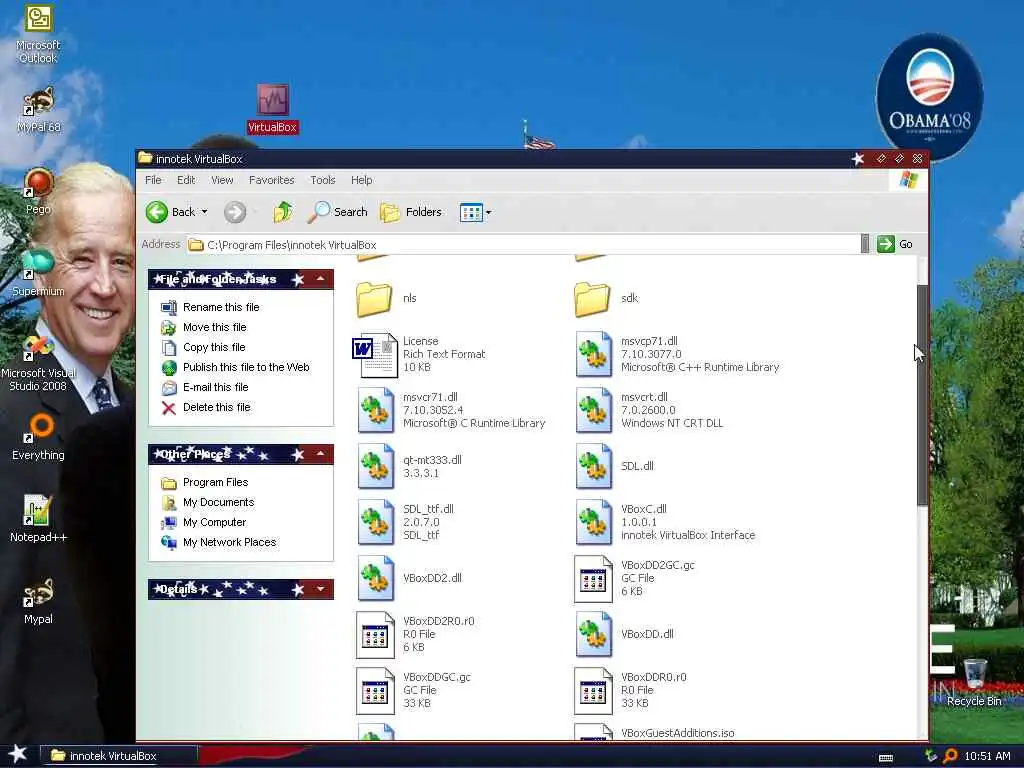This screenshot has width=1024, height=768.
Task: Select the msvcrt.dll file icon
Action: [x=594, y=410]
